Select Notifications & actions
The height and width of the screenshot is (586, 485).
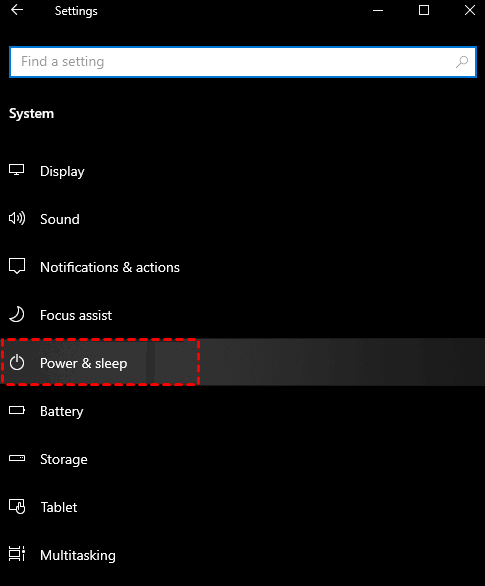110,267
